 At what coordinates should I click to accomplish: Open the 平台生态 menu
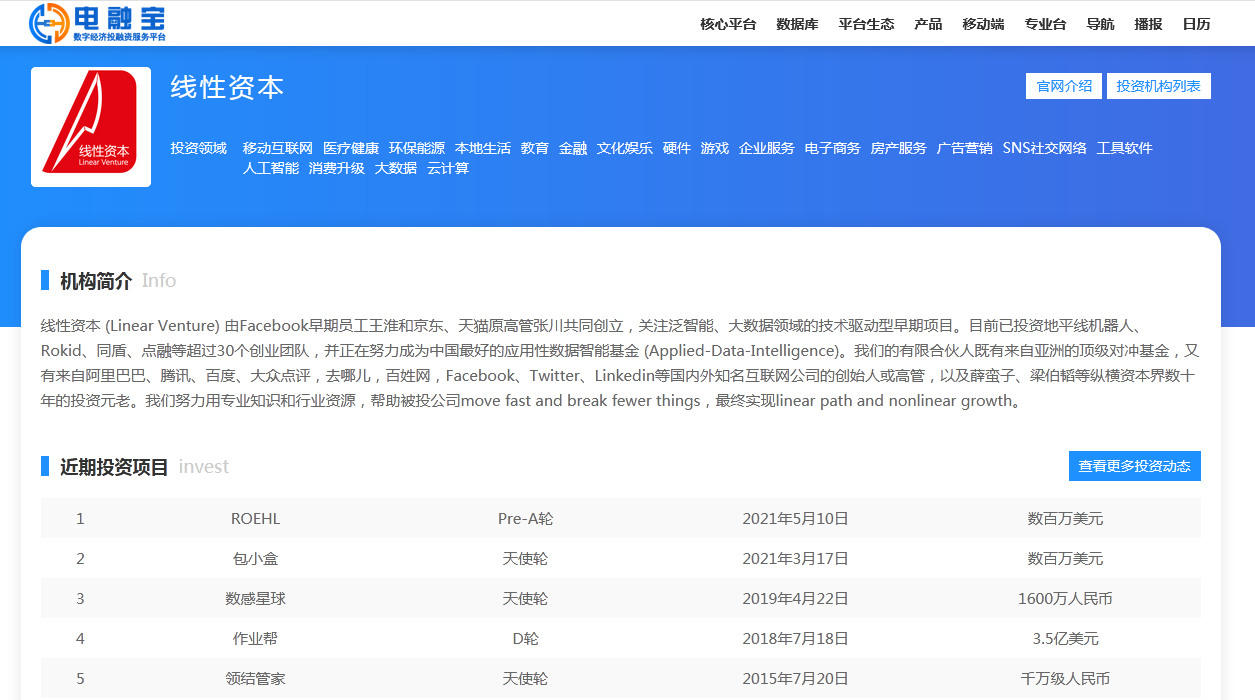[x=866, y=24]
